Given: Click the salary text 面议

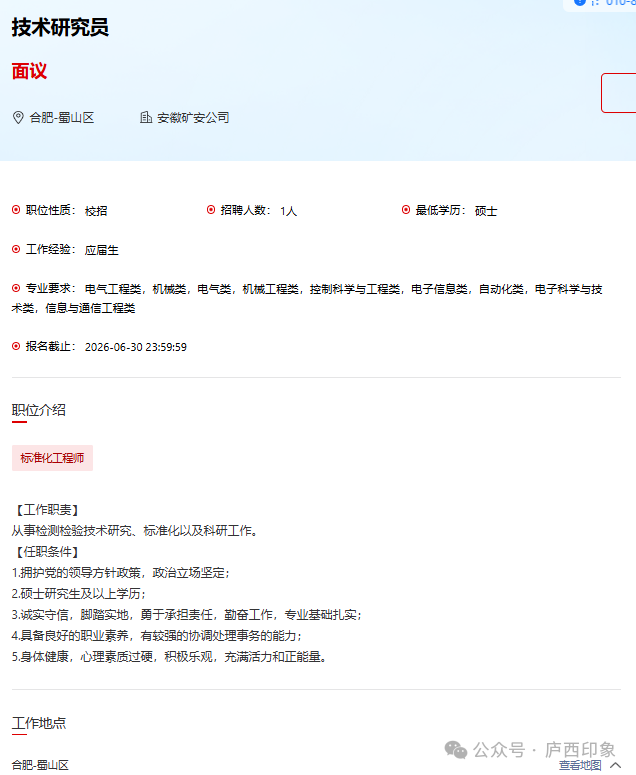Looking at the screenshot, I should (29, 71).
